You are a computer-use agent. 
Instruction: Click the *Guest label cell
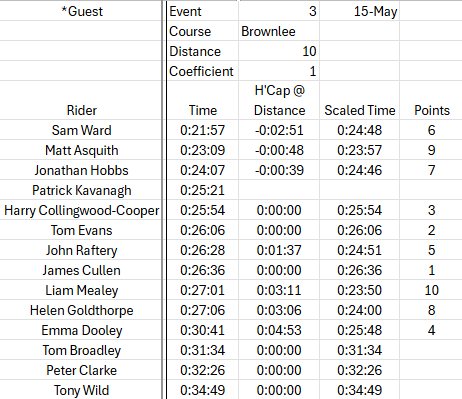point(81,11)
